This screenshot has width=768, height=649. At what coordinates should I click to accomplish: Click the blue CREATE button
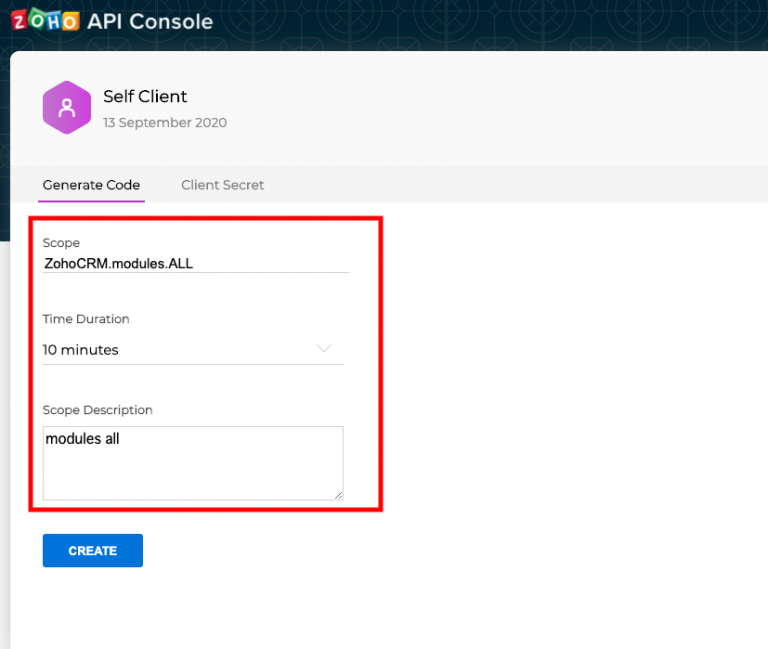pos(93,551)
